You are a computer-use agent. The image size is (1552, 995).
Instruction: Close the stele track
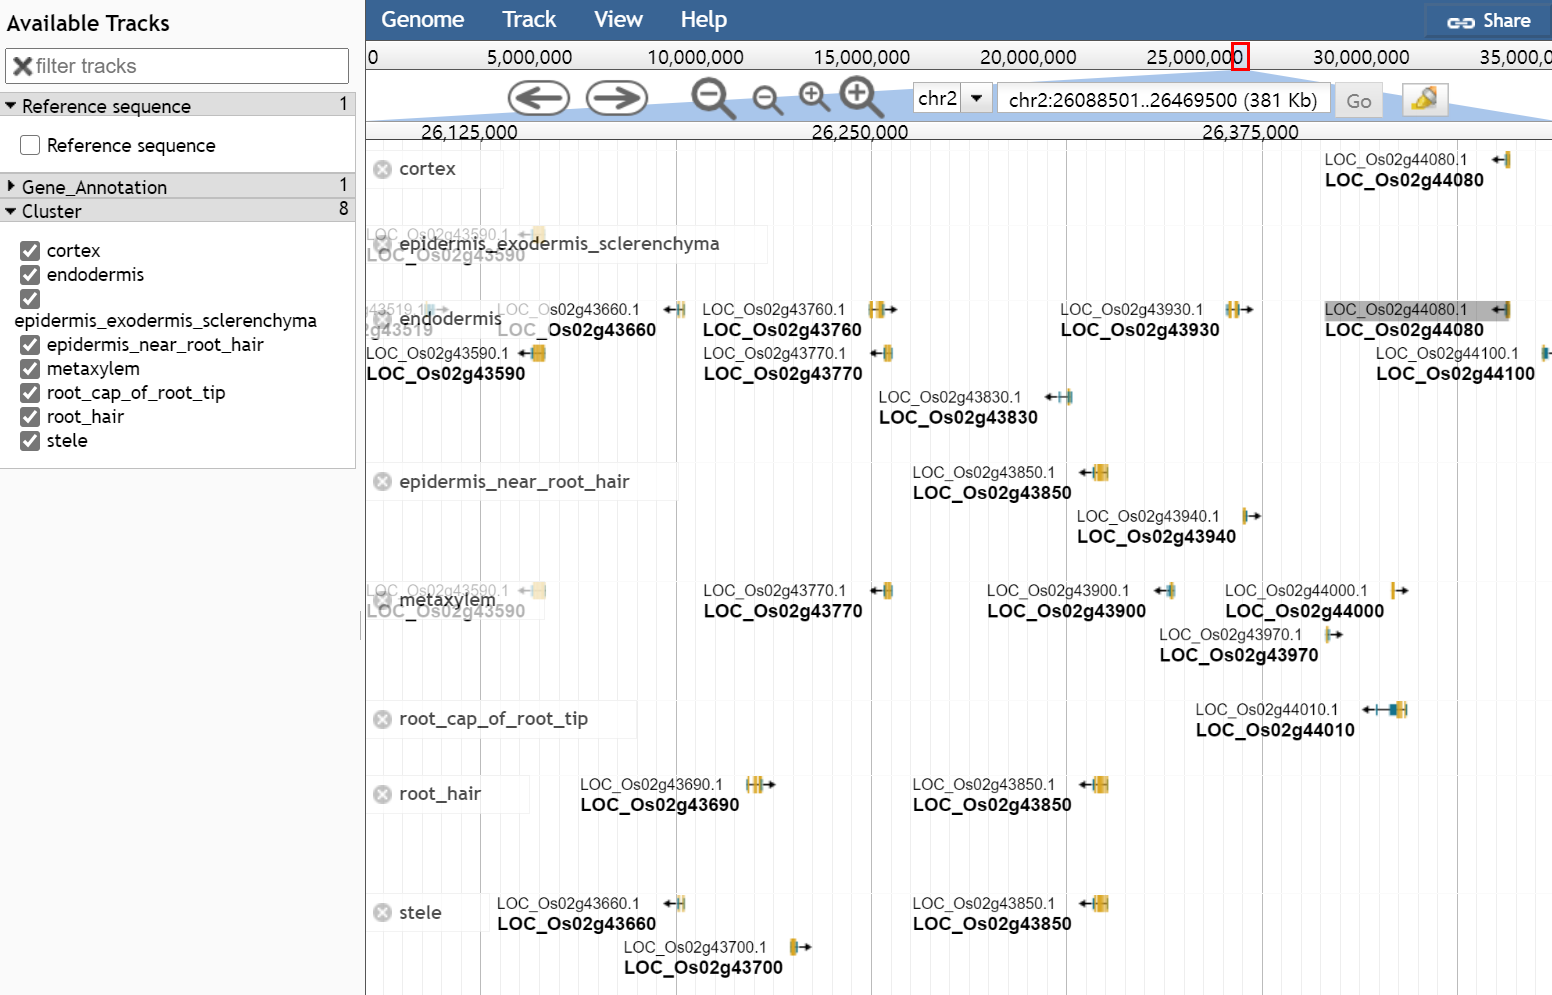click(x=382, y=913)
